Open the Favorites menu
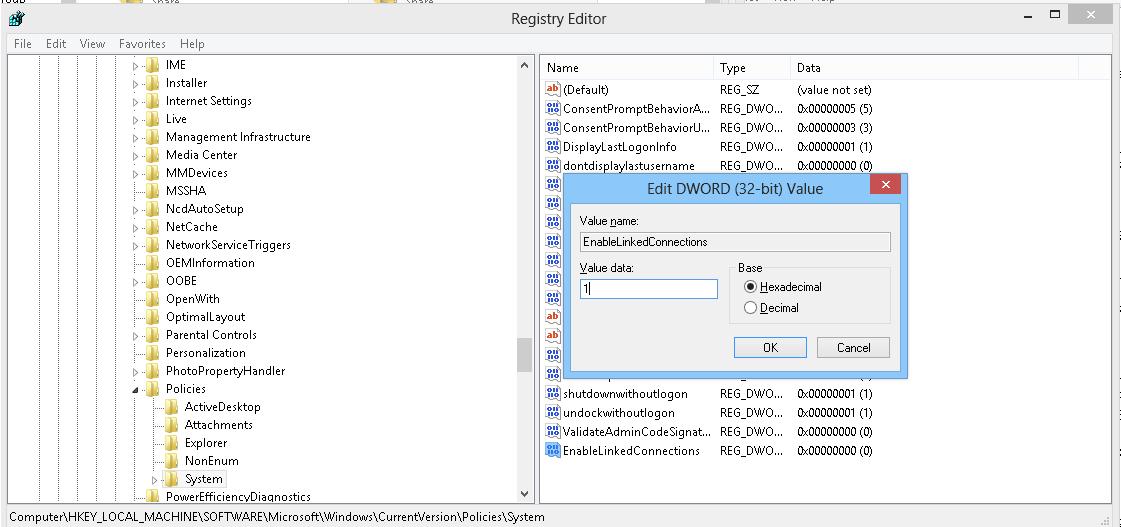The image size is (1121, 527). [x=142, y=44]
